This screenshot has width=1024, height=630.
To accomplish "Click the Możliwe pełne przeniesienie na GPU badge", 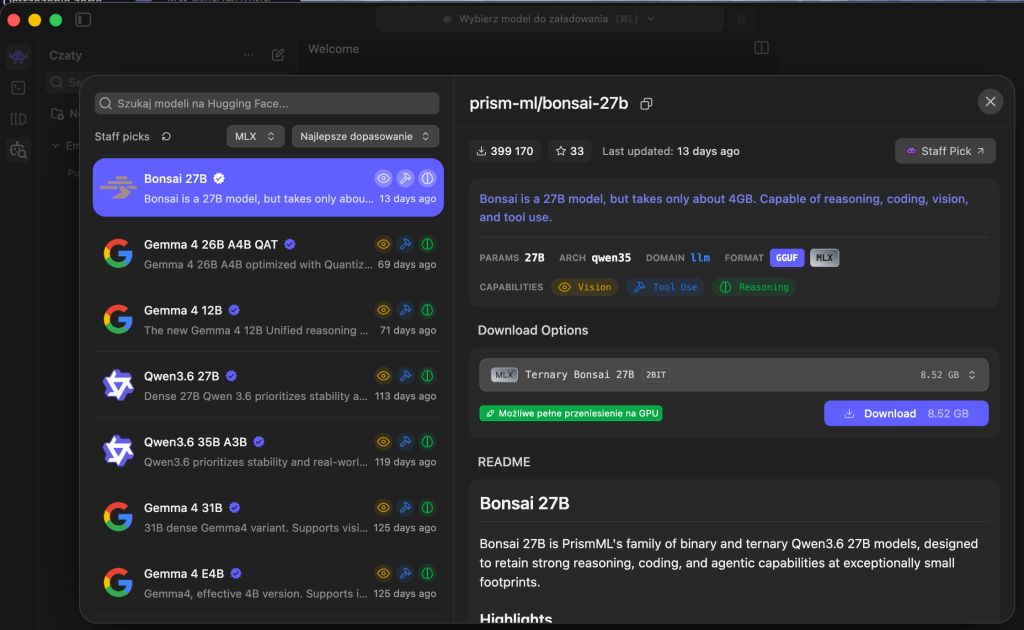I will [571, 413].
